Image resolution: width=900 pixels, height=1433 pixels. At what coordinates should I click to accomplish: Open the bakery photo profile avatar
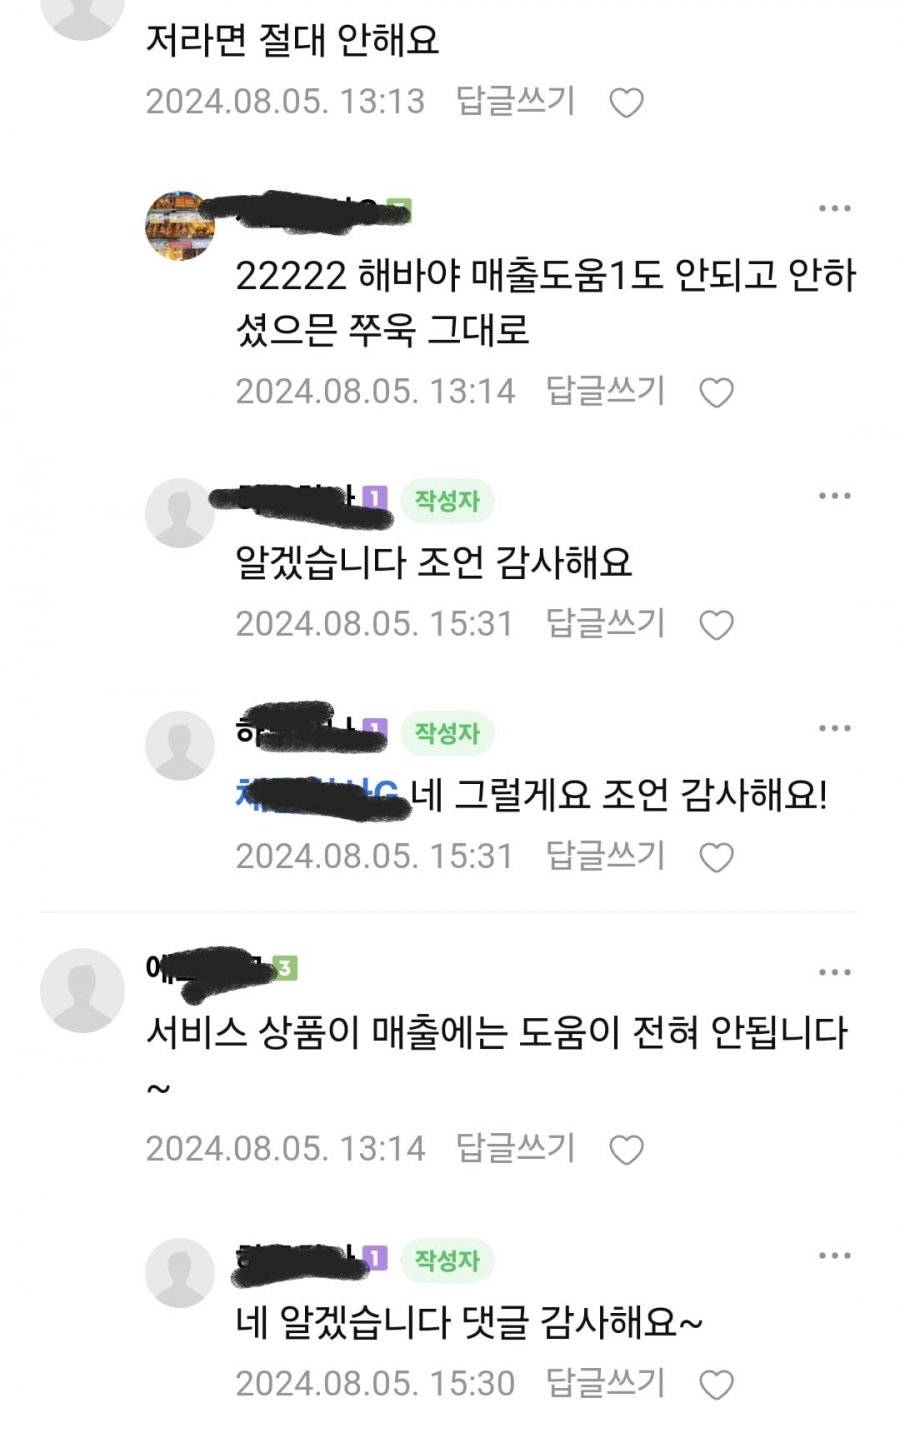tap(180, 226)
